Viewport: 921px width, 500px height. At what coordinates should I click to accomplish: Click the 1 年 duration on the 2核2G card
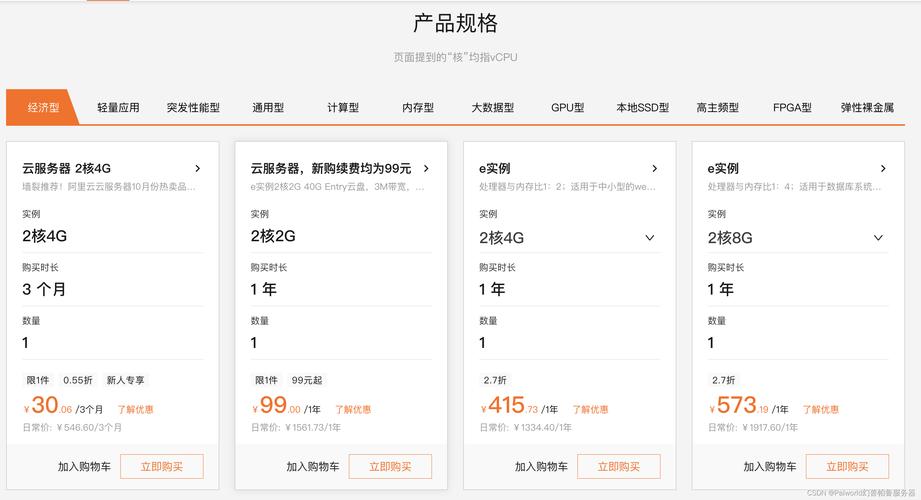[263, 289]
